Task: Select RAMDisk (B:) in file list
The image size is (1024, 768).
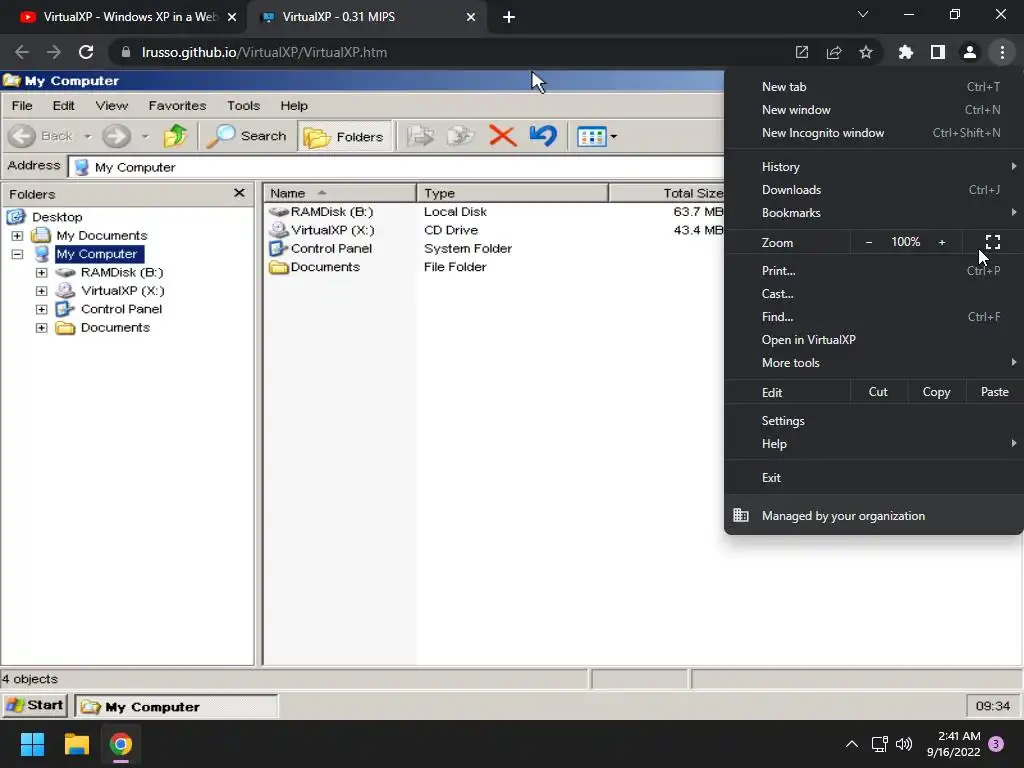Action: pyautogui.click(x=331, y=212)
